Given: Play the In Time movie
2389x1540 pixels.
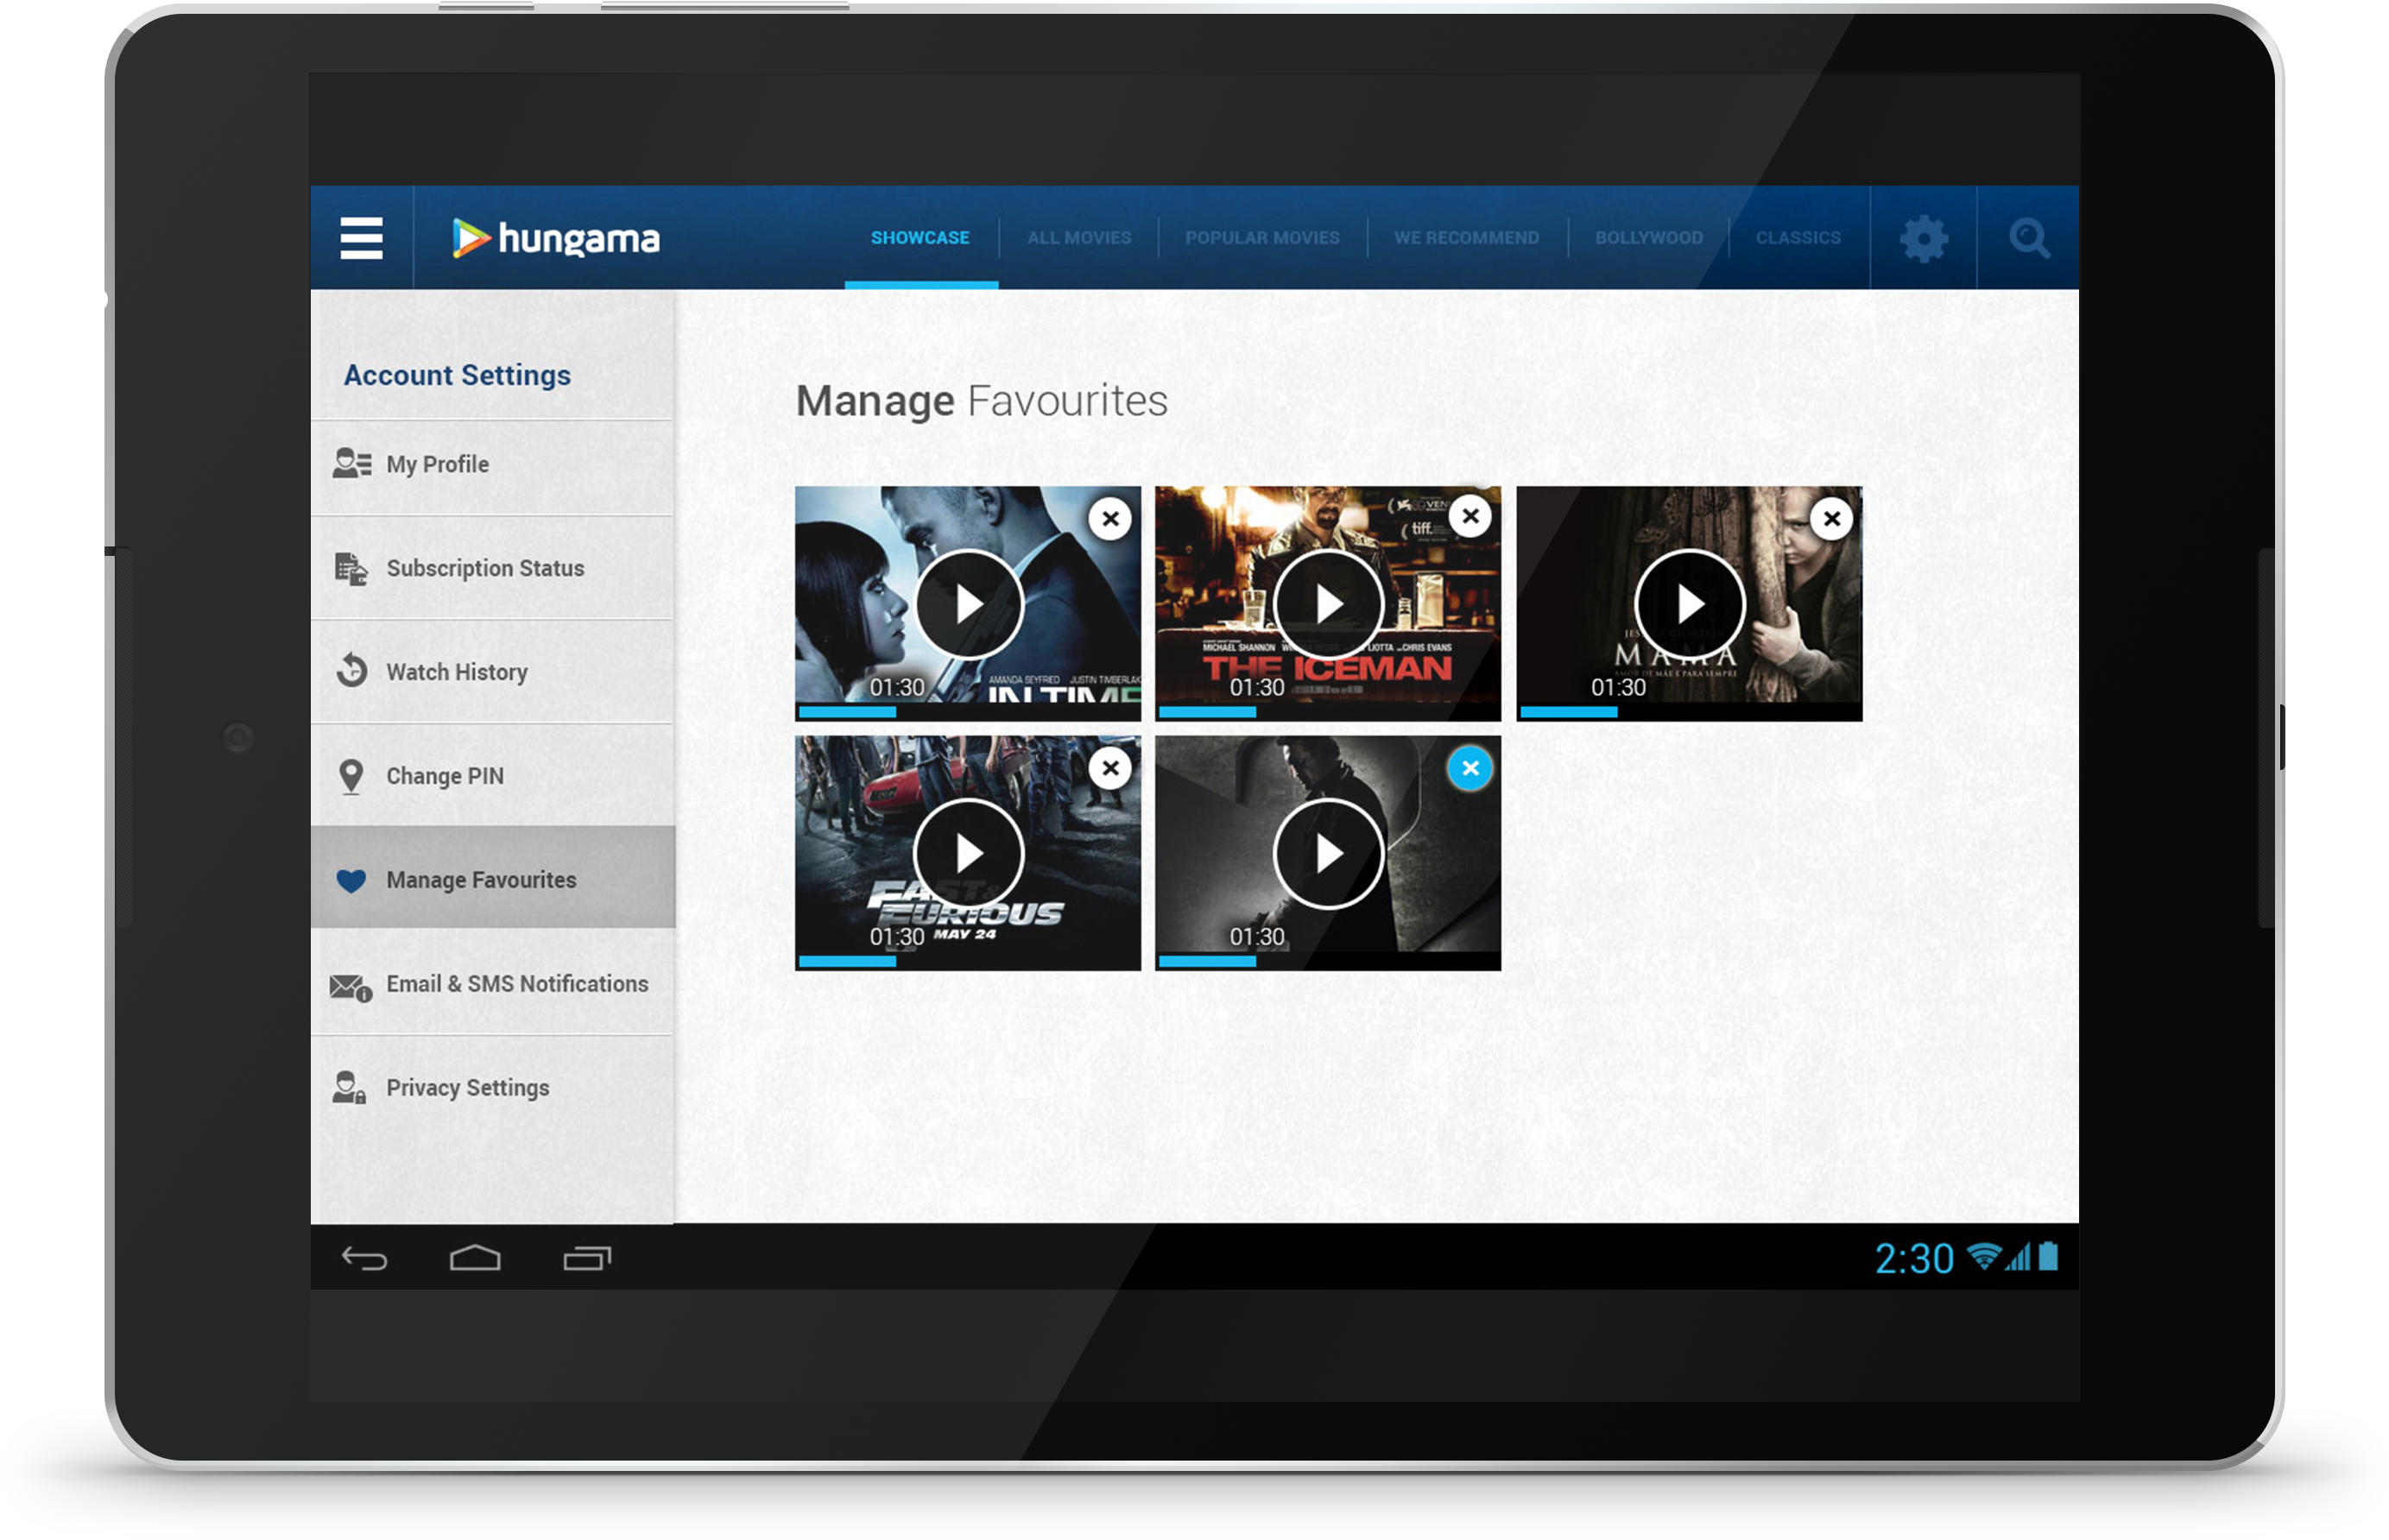Looking at the screenshot, I should click(968, 604).
